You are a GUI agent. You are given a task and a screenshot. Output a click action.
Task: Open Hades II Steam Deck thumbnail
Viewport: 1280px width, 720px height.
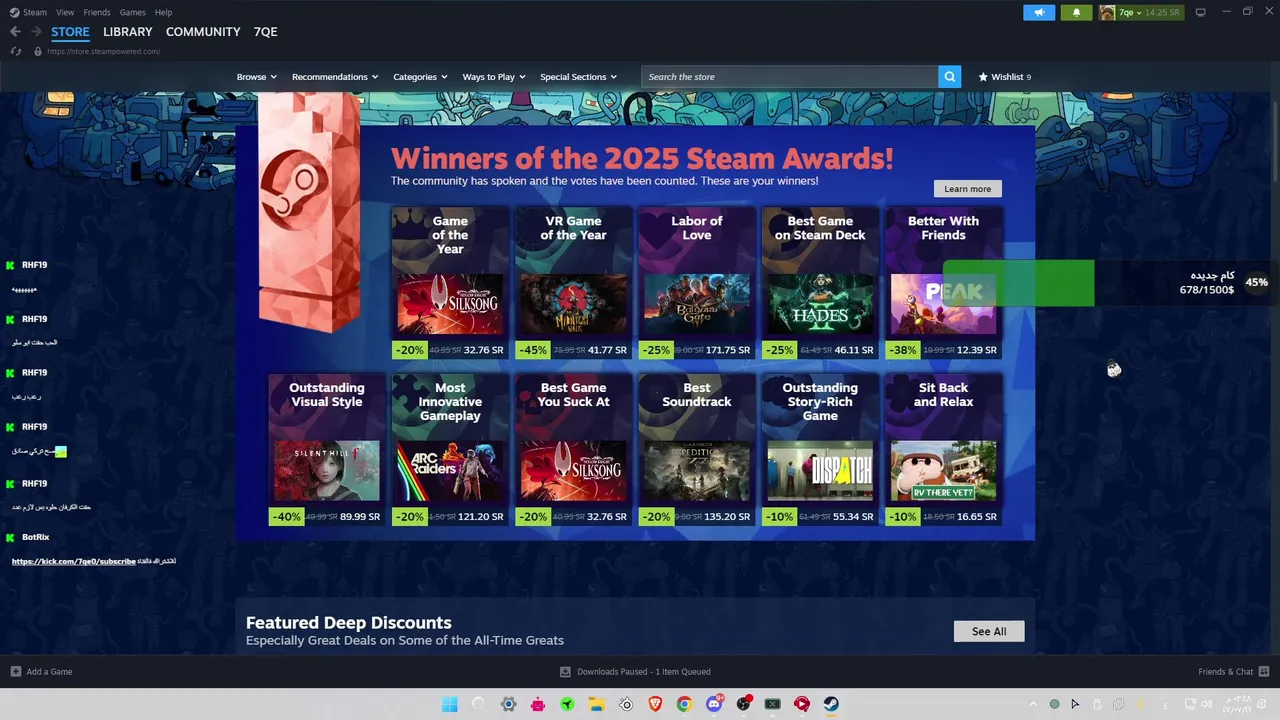click(x=820, y=304)
